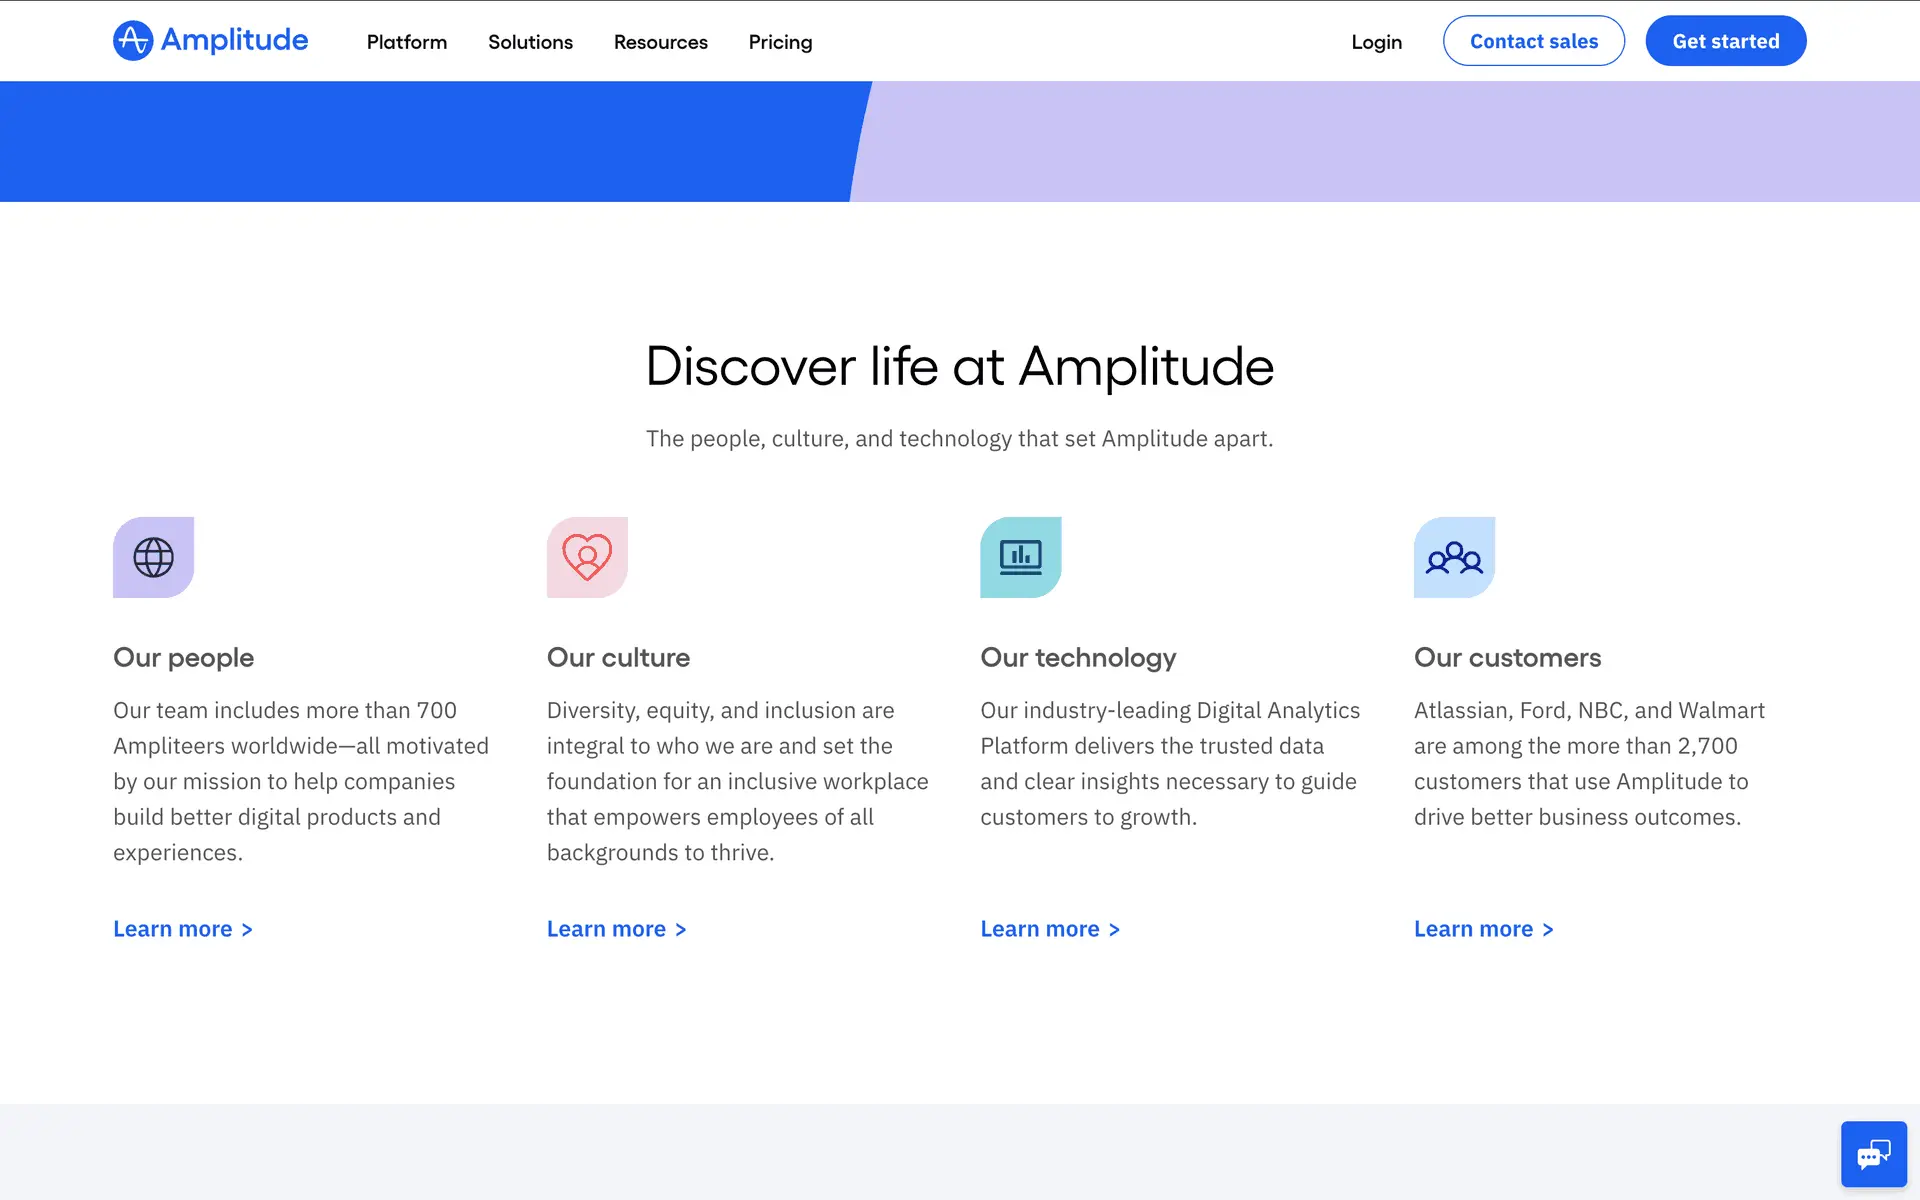Click the heart icon above Our culture
Viewport: 1920px width, 1200px height.
tap(587, 557)
